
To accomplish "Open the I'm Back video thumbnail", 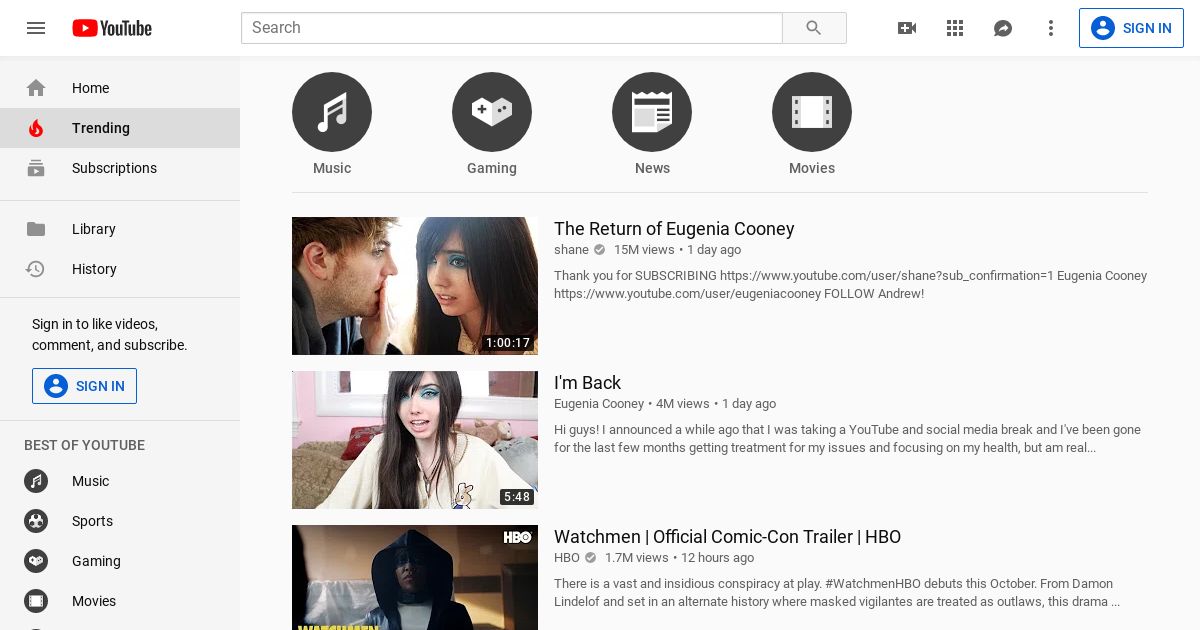I will 415,440.
